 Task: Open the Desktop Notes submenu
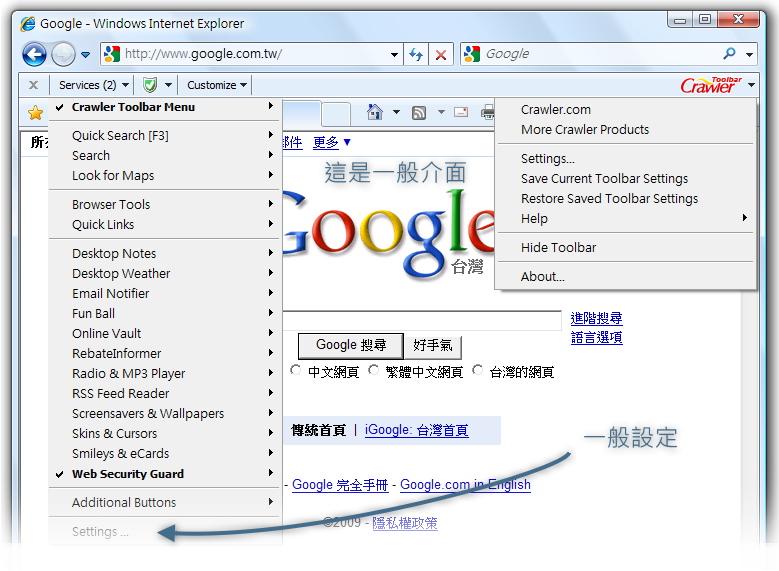click(165, 253)
